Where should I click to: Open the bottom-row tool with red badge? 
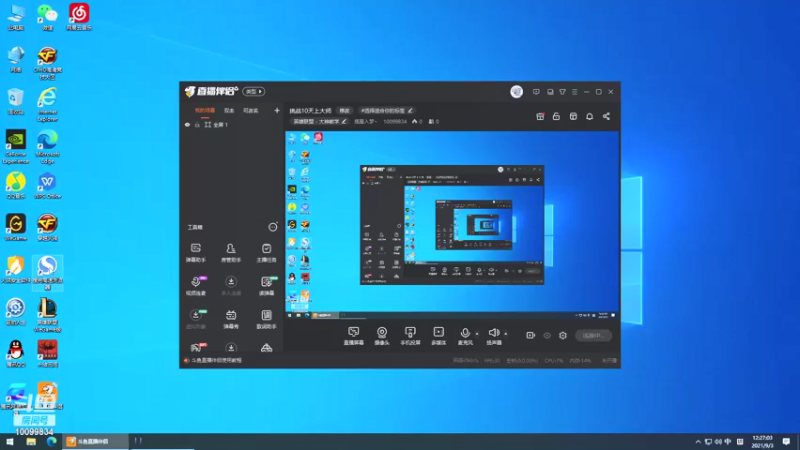click(196, 347)
